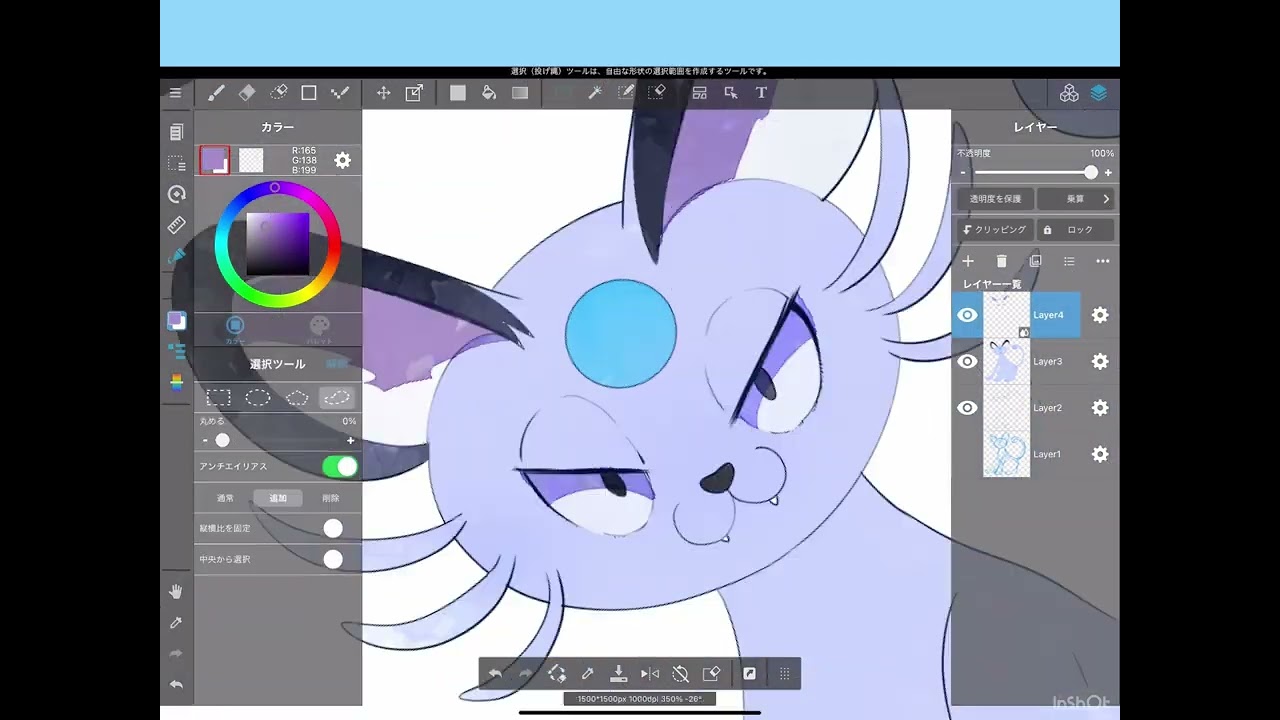Hide Layer2 using its eye icon
Screen dimensions: 1280x720
(967, 408)
